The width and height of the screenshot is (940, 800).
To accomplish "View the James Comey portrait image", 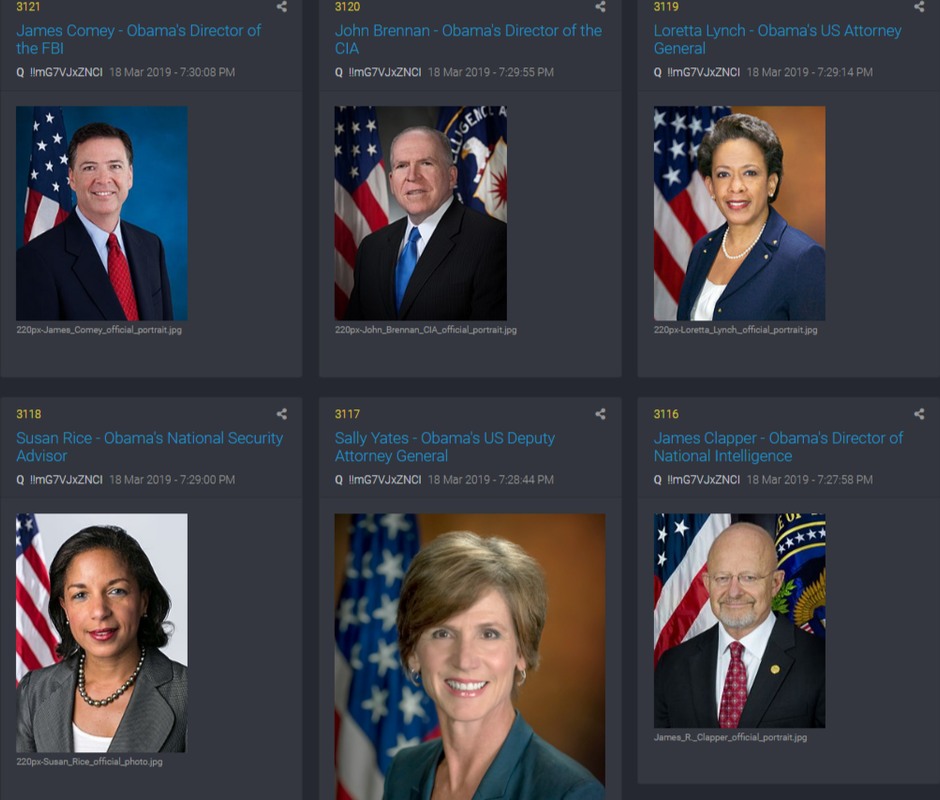I will click(102, 213).
